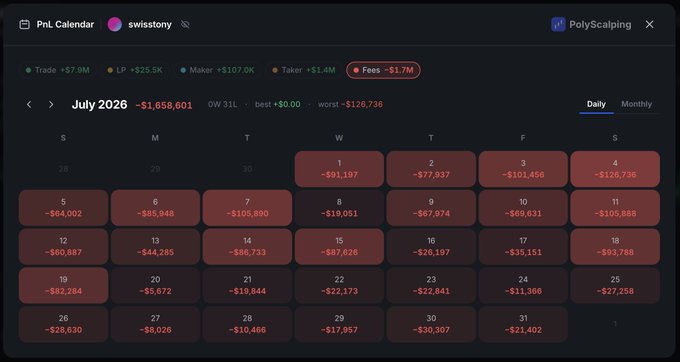The image size is (680, 362).
Task: Open the PolyScalping logo
Action: pyautogui.click(x=558, y=24)
